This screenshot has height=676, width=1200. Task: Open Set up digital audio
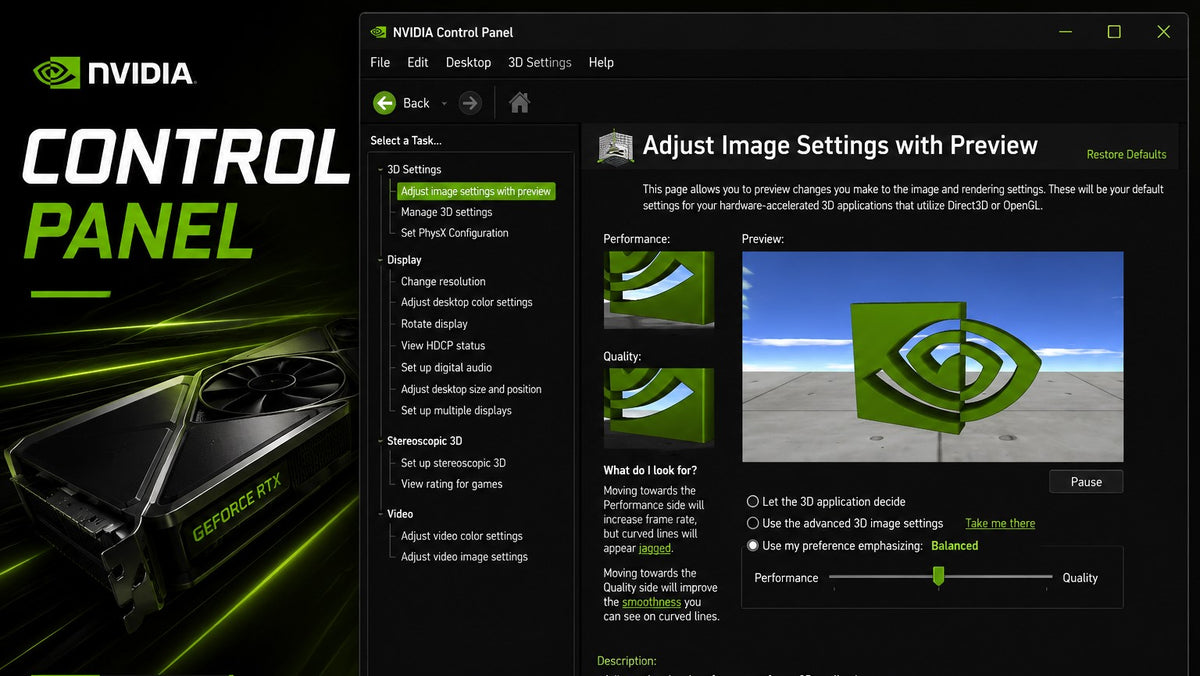tap(446, 368)
